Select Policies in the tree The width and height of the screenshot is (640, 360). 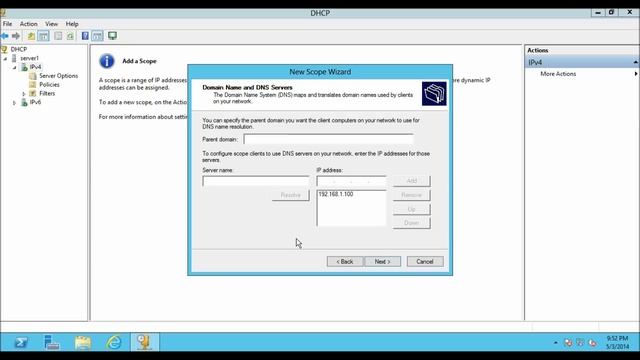click(x=49, y=84)
